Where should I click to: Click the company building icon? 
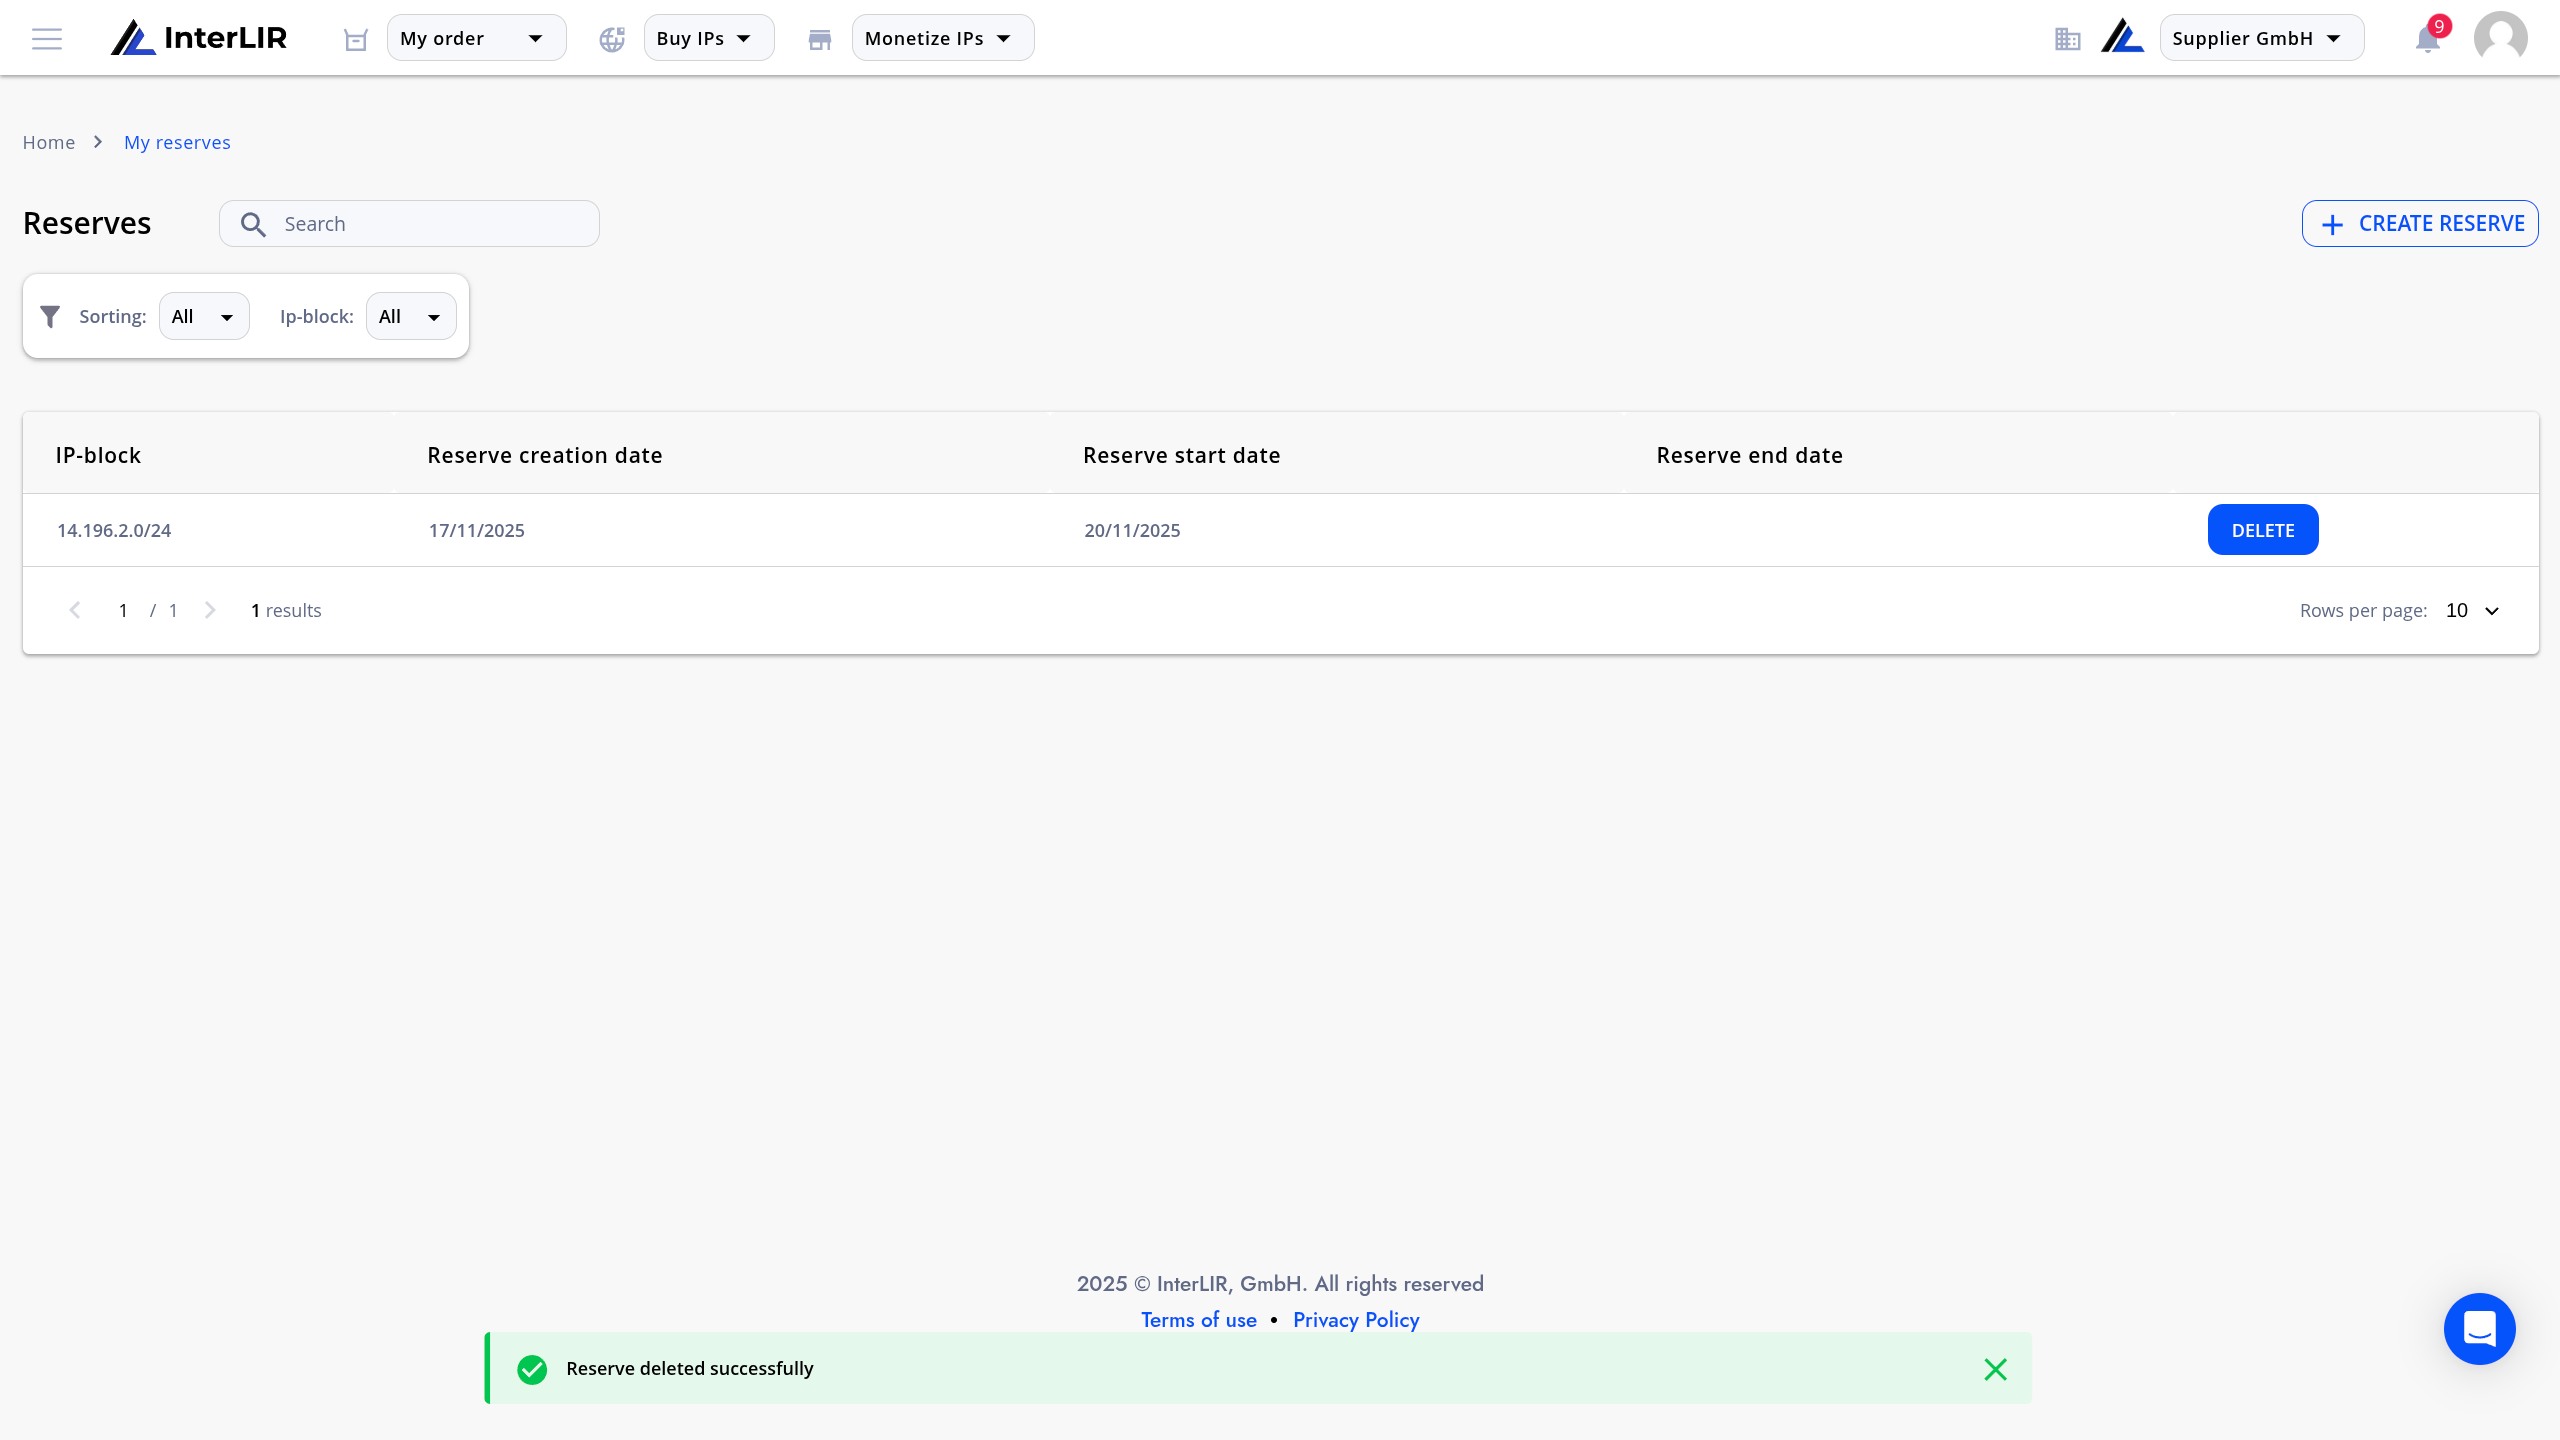point(2068,39)
